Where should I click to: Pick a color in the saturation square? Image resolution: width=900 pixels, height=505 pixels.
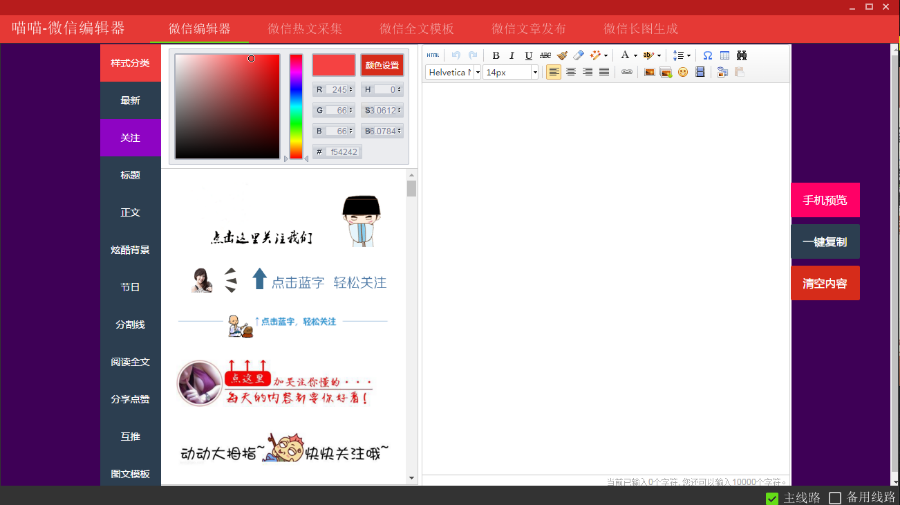point(227,107)
